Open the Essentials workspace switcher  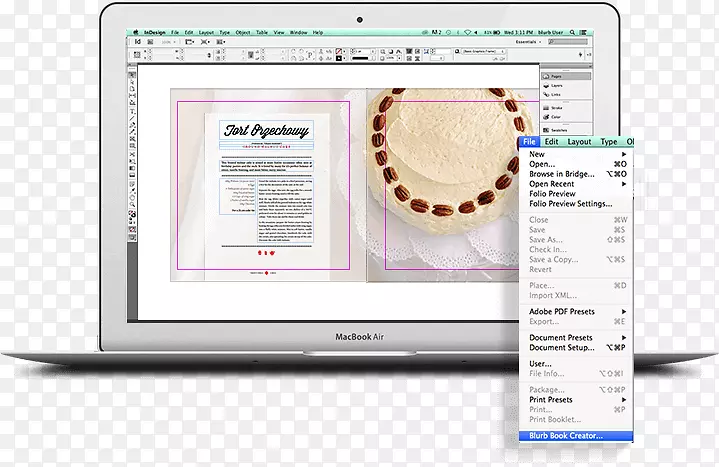click(x=528, y=42)
